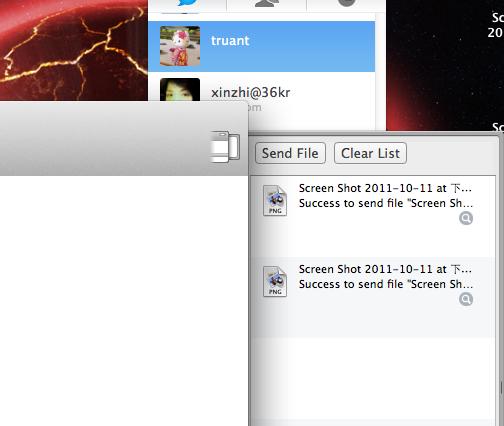Select the truant contact row
This screenshot has height=426, width=504.
click(x=261, y=46)
